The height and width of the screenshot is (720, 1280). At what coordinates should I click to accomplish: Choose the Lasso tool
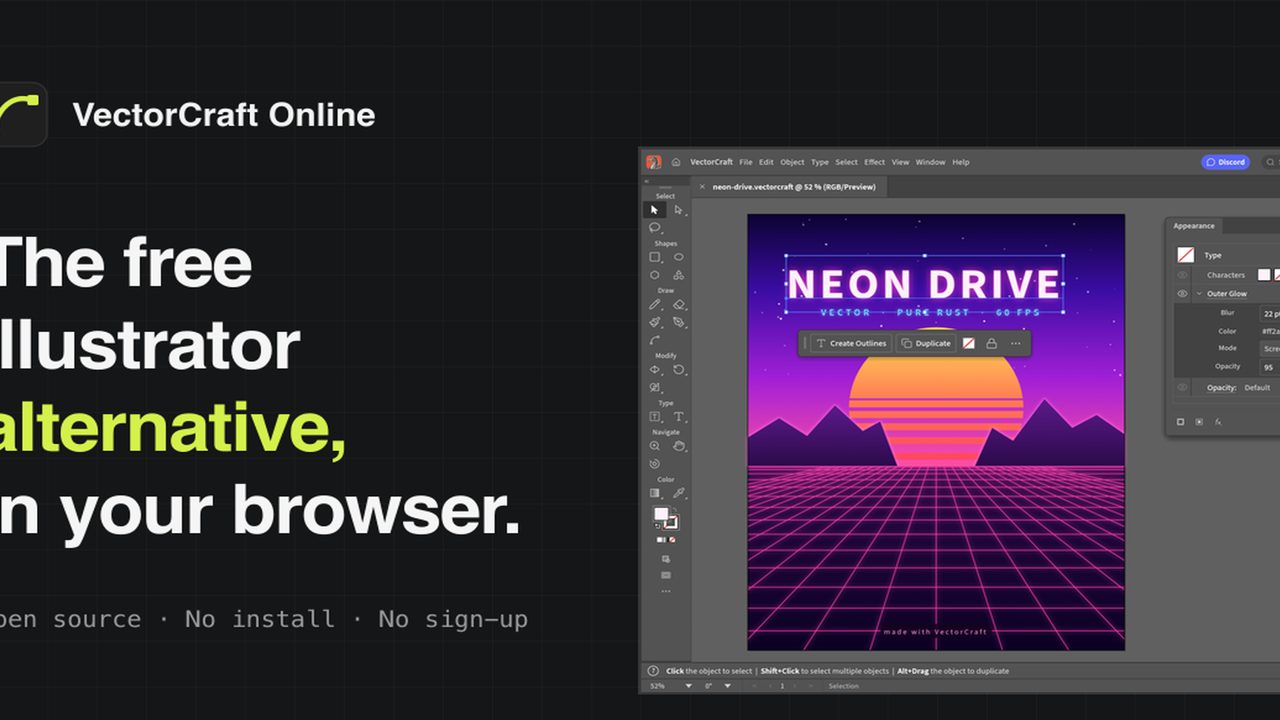click(x=655, y=227)
